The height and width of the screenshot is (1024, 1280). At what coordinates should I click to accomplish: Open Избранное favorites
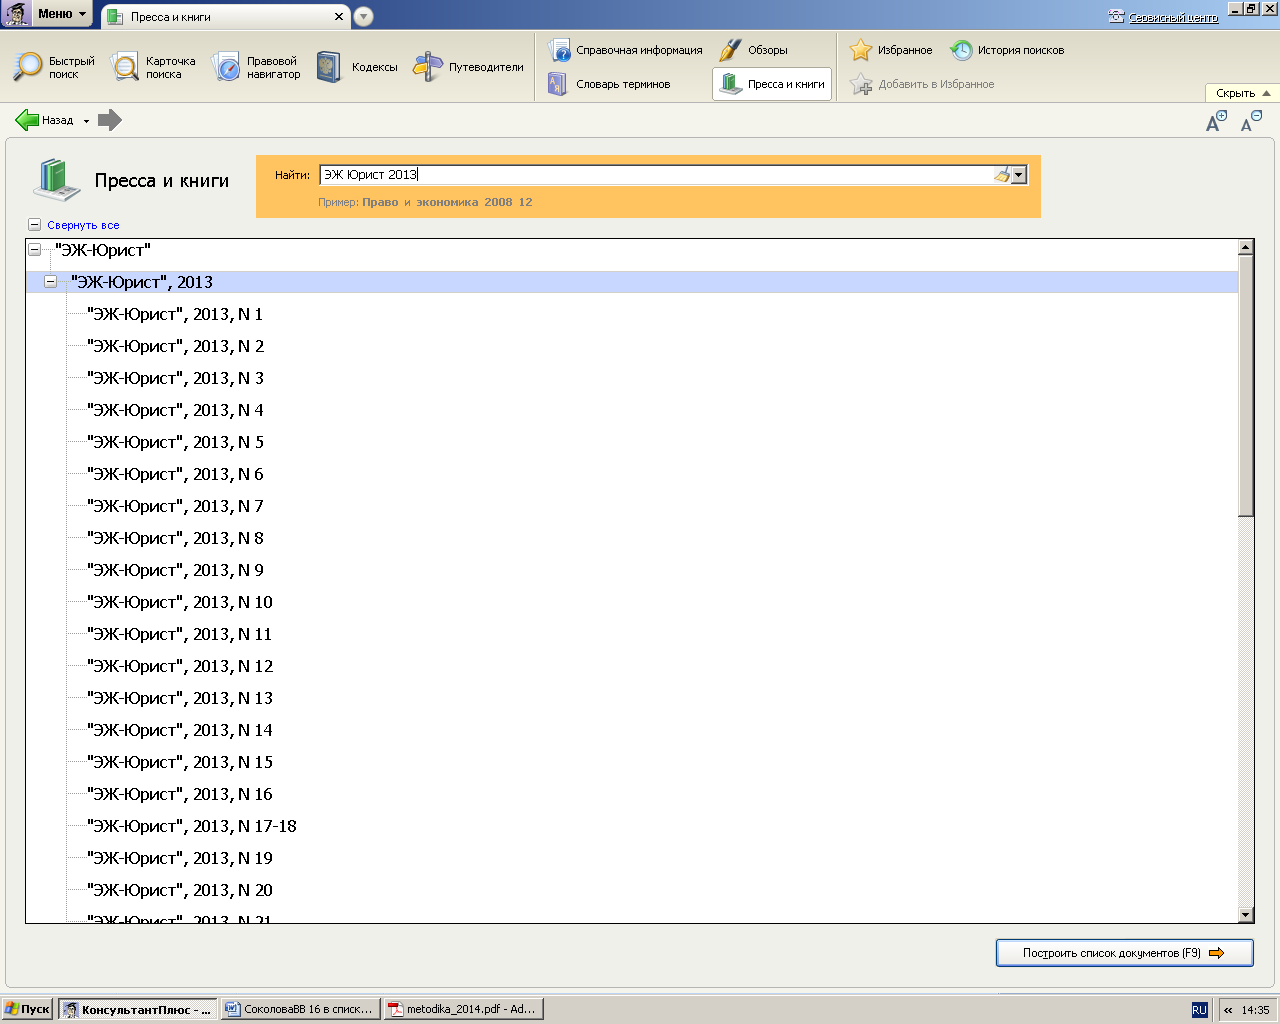tap(890, 50)
